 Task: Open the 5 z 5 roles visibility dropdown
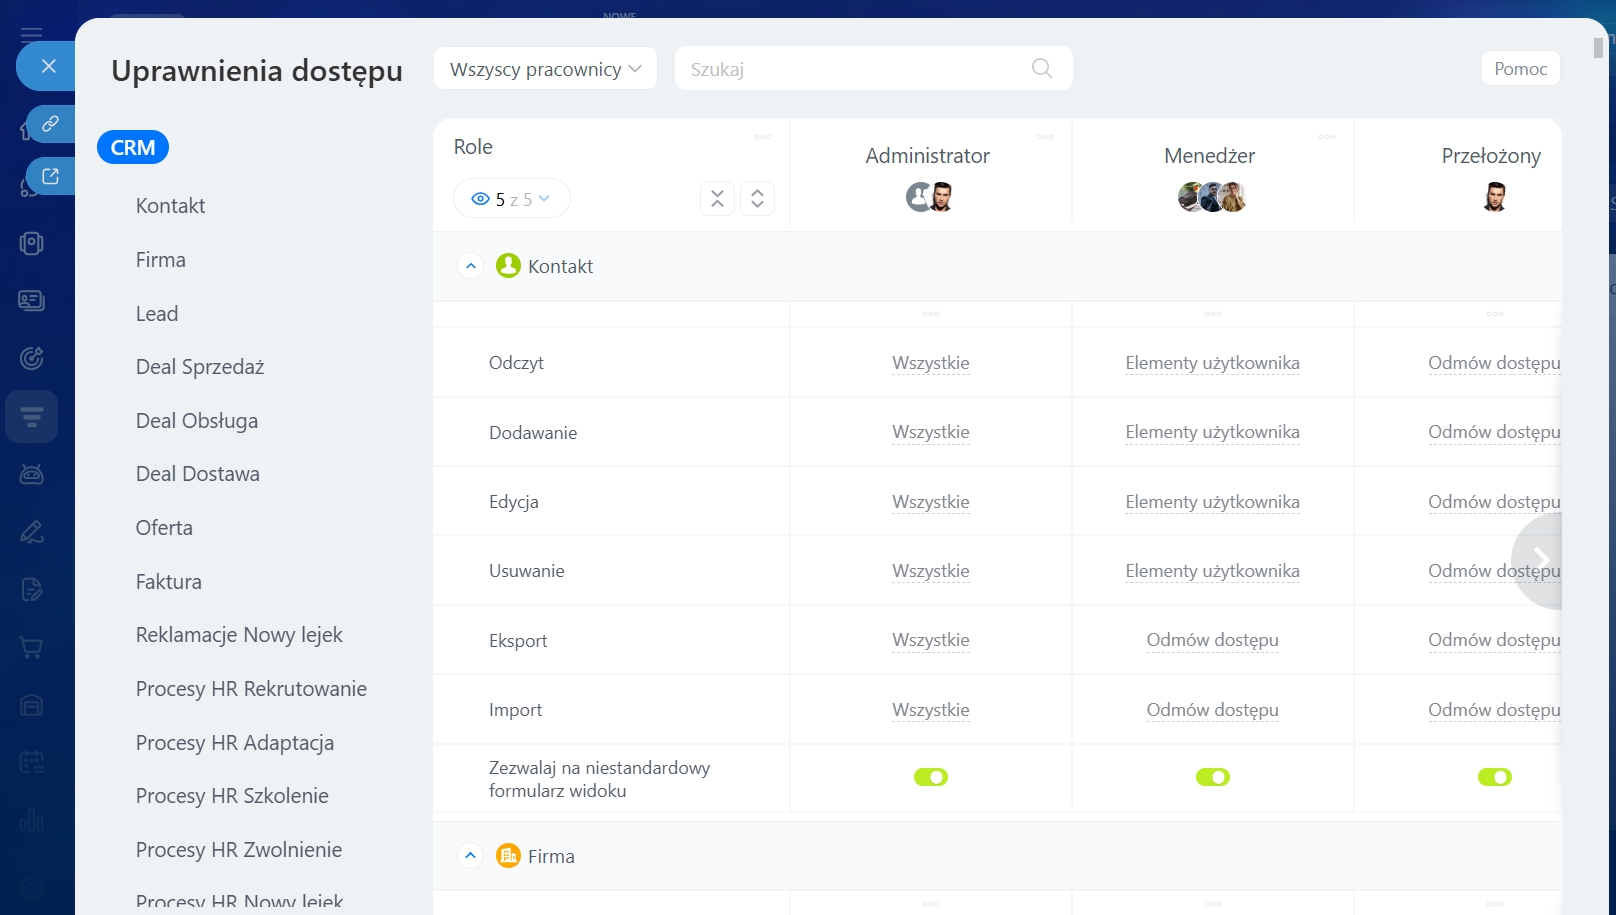coord(511,199)
